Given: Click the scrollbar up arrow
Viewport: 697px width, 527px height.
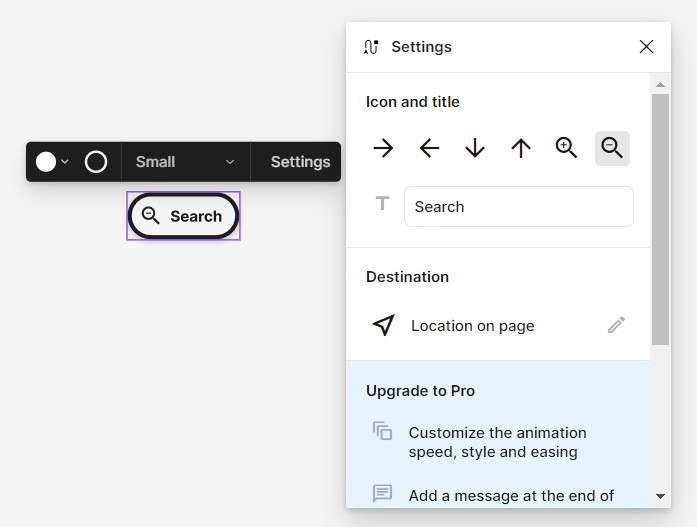Looking at the screenshot, I should coord(661,84).
